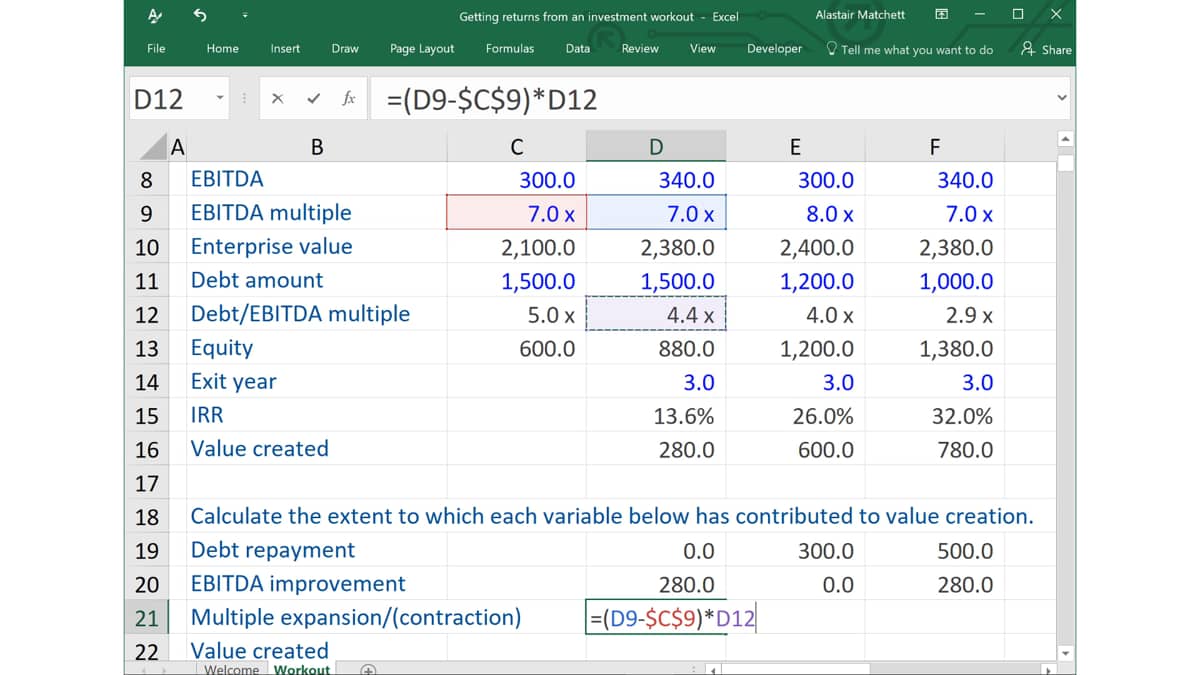1200x675 pixels.
Task: Click EBITDA improvement label
Action: [x=298, y=584]
